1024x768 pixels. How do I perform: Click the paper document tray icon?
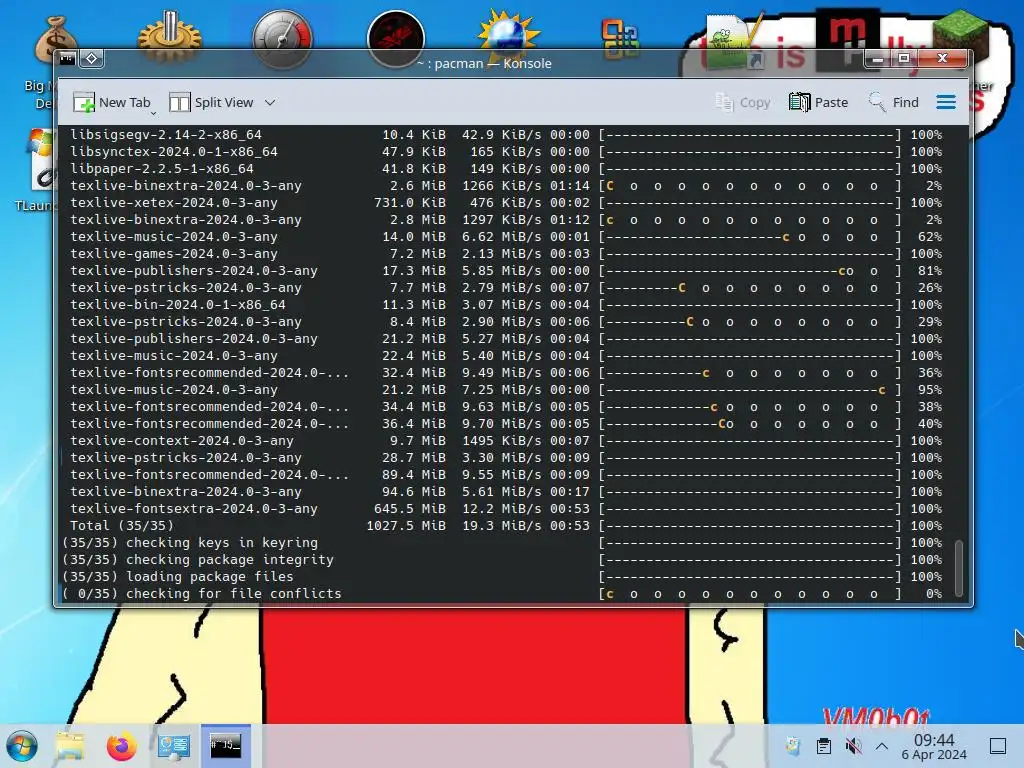point(793,745)
